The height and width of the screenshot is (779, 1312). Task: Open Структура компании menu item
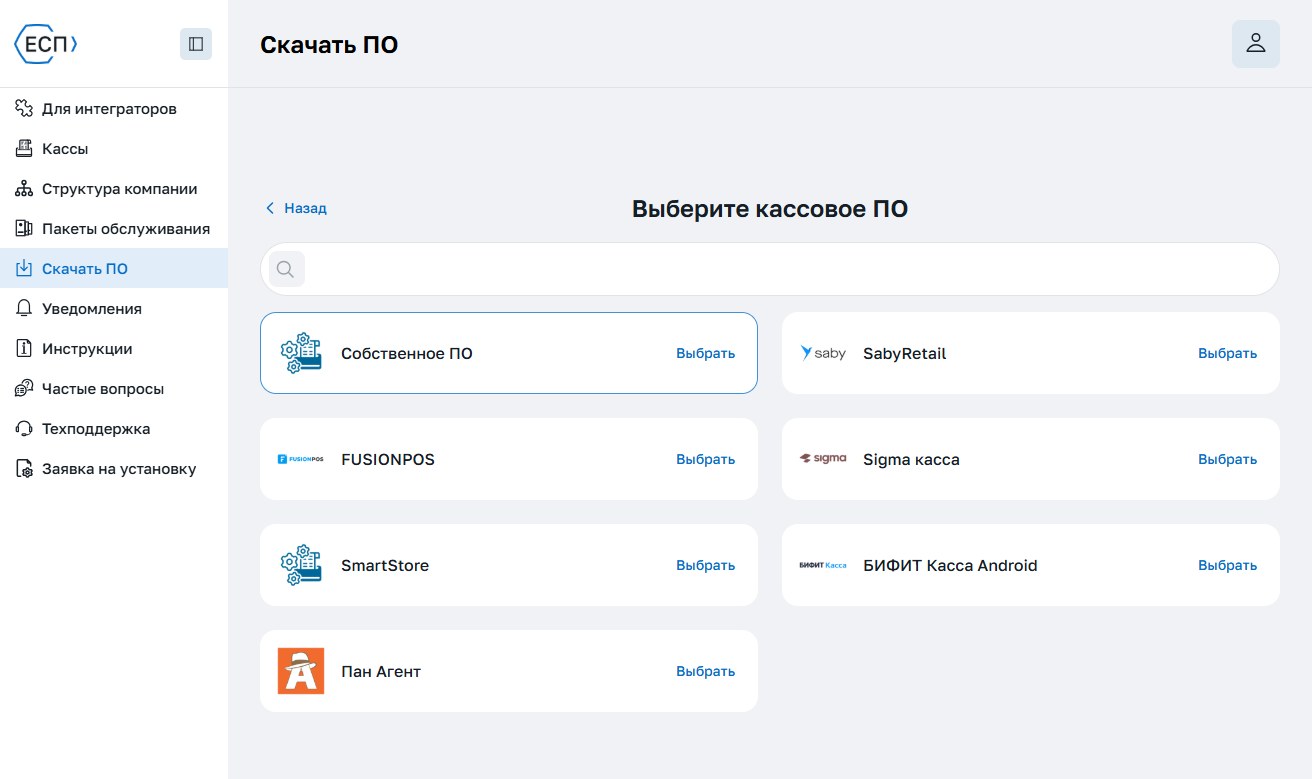pyautogui.click(x=114, y=188)
